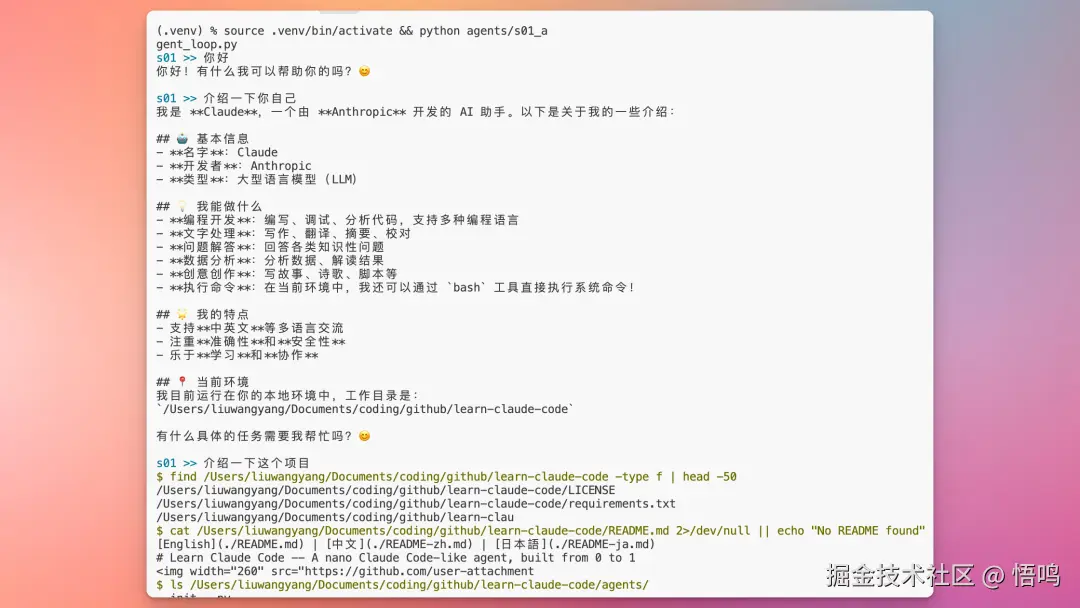Click the "## 我的特点" heading
The width and height of the screenshot is (1080, 608).
[x=202, y=315]
